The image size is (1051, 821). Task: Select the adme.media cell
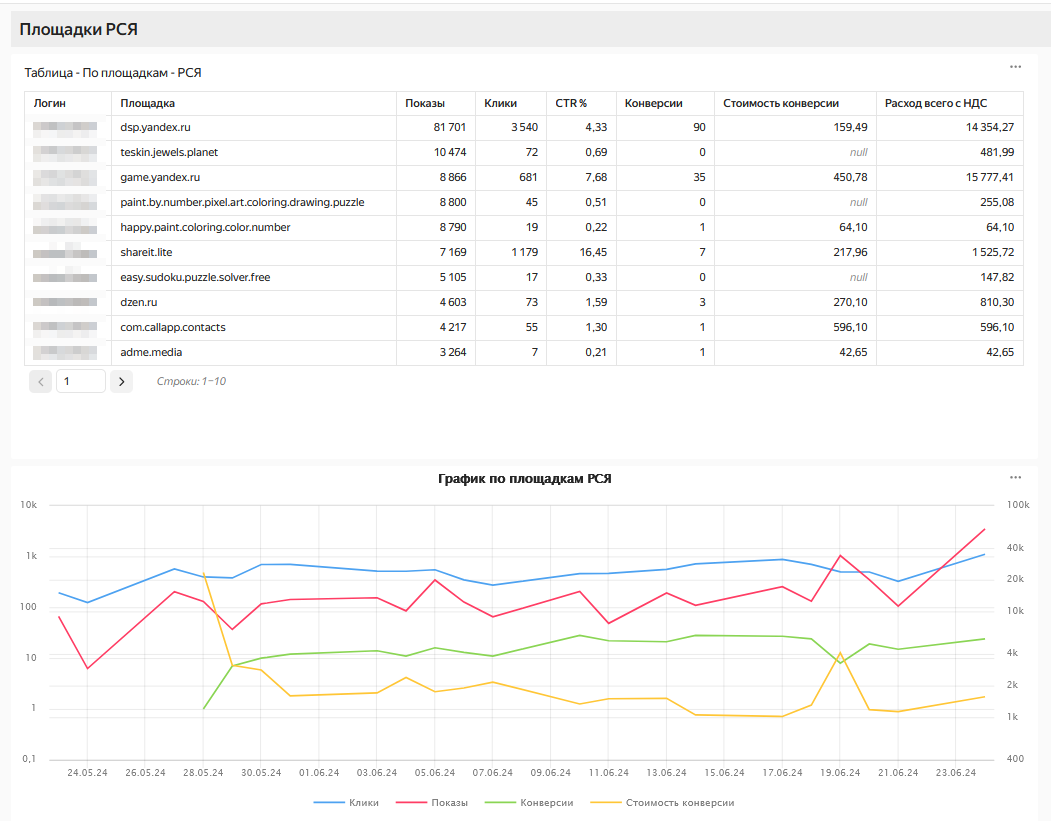[254, 353]
